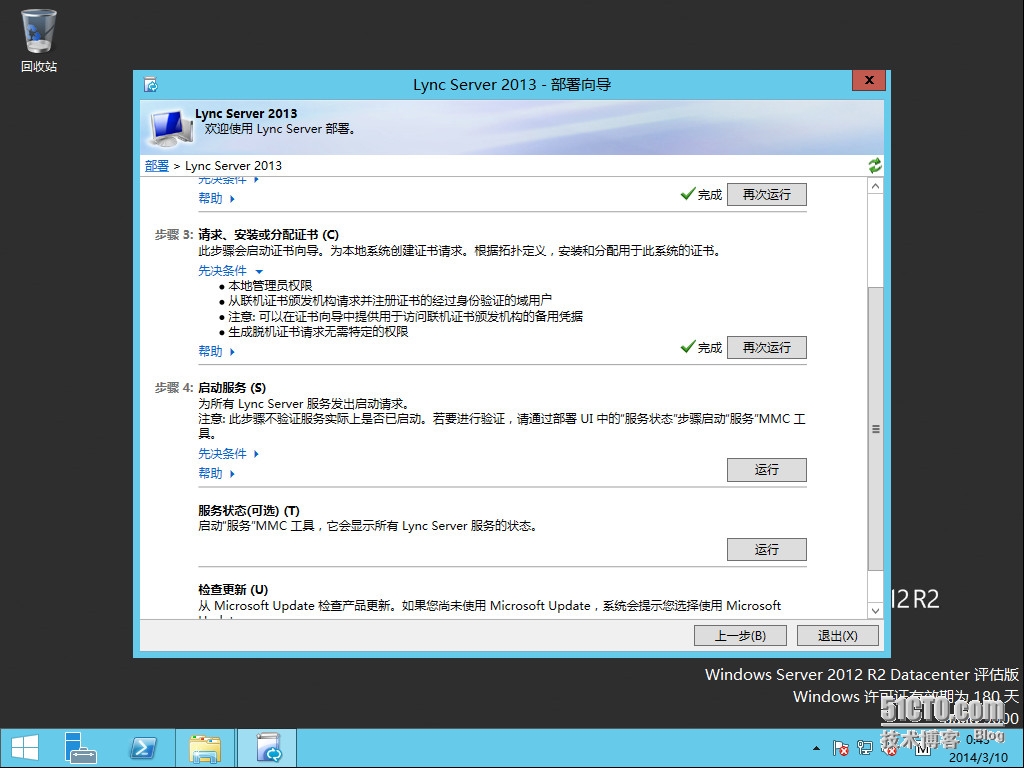
Task: Close the Lync Server deployment wizard
Action: [869, 80]
